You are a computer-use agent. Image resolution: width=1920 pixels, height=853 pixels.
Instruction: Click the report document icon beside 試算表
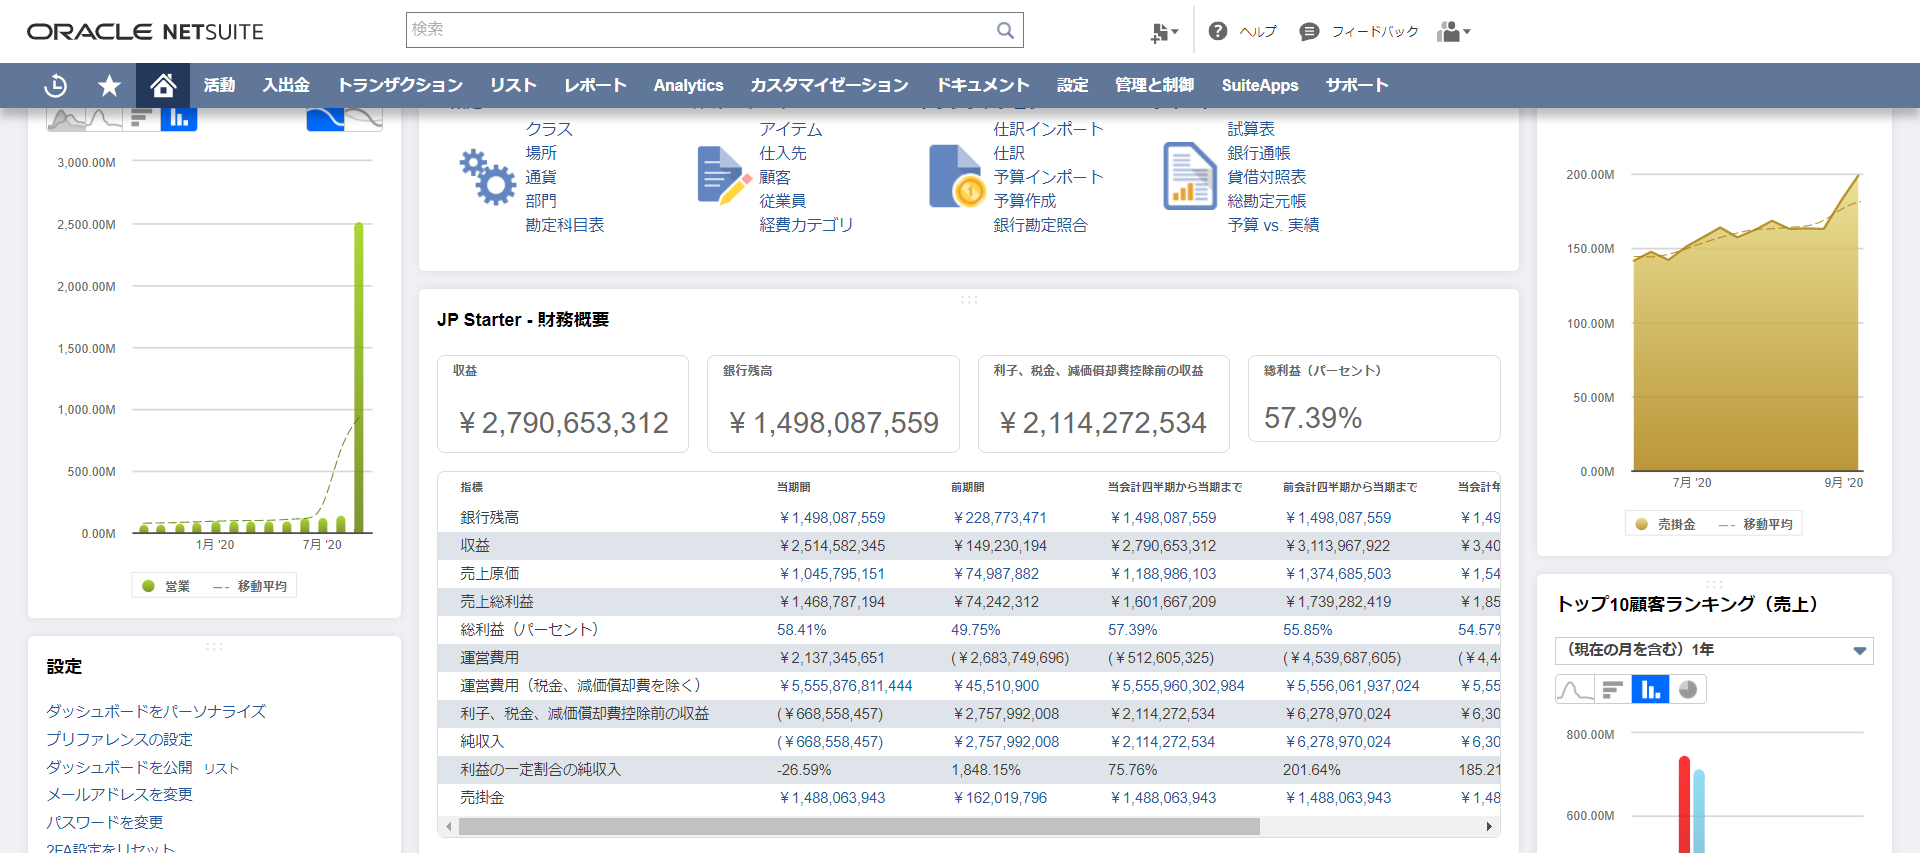click(1189, 177)
